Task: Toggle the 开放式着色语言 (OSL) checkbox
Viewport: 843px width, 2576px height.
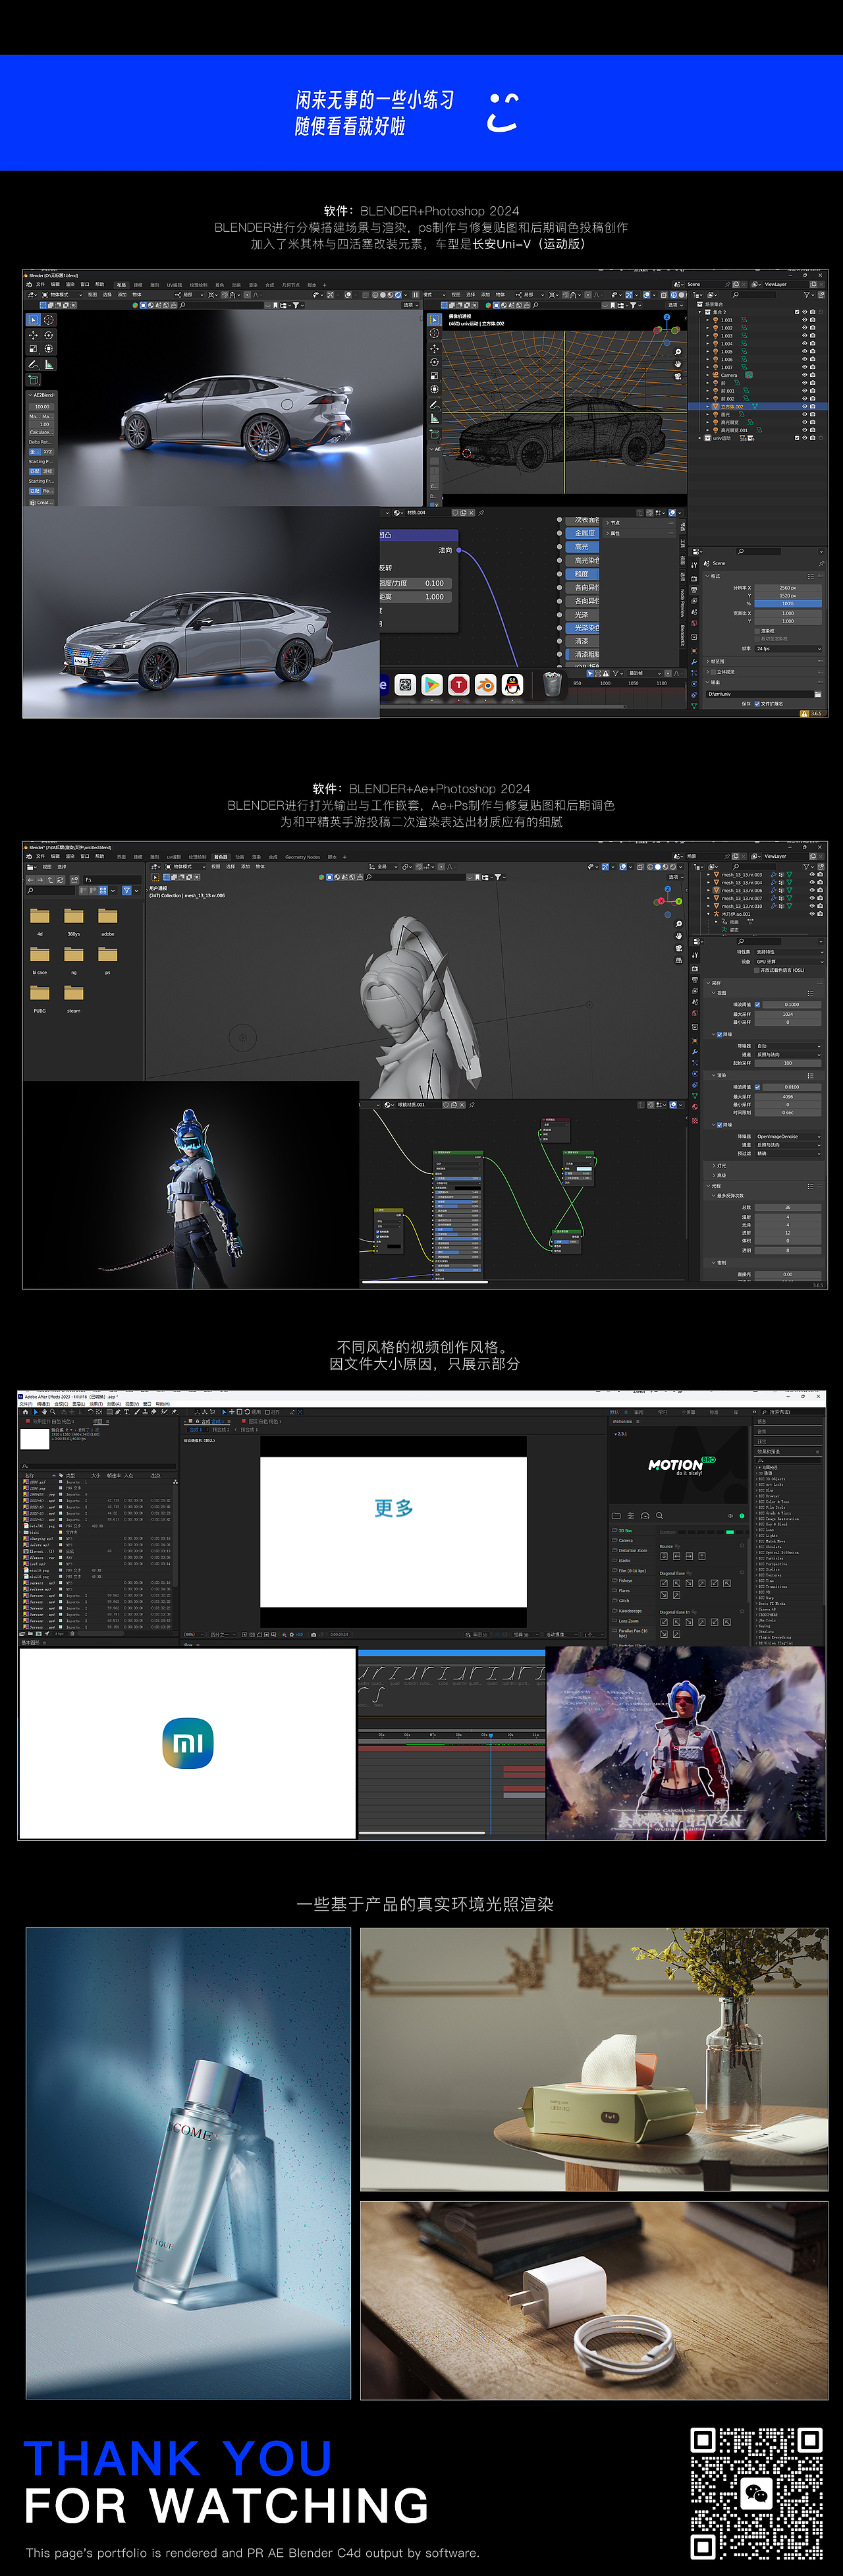Action: (x=757, y=970)
